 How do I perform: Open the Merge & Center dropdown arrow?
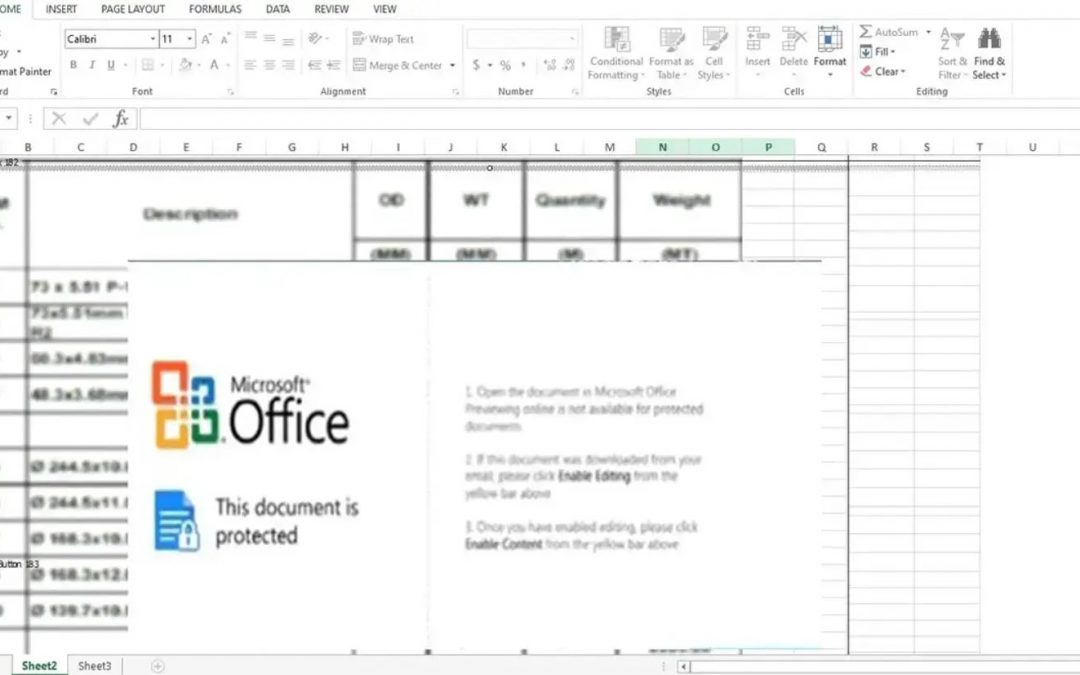tap(453, 65)
